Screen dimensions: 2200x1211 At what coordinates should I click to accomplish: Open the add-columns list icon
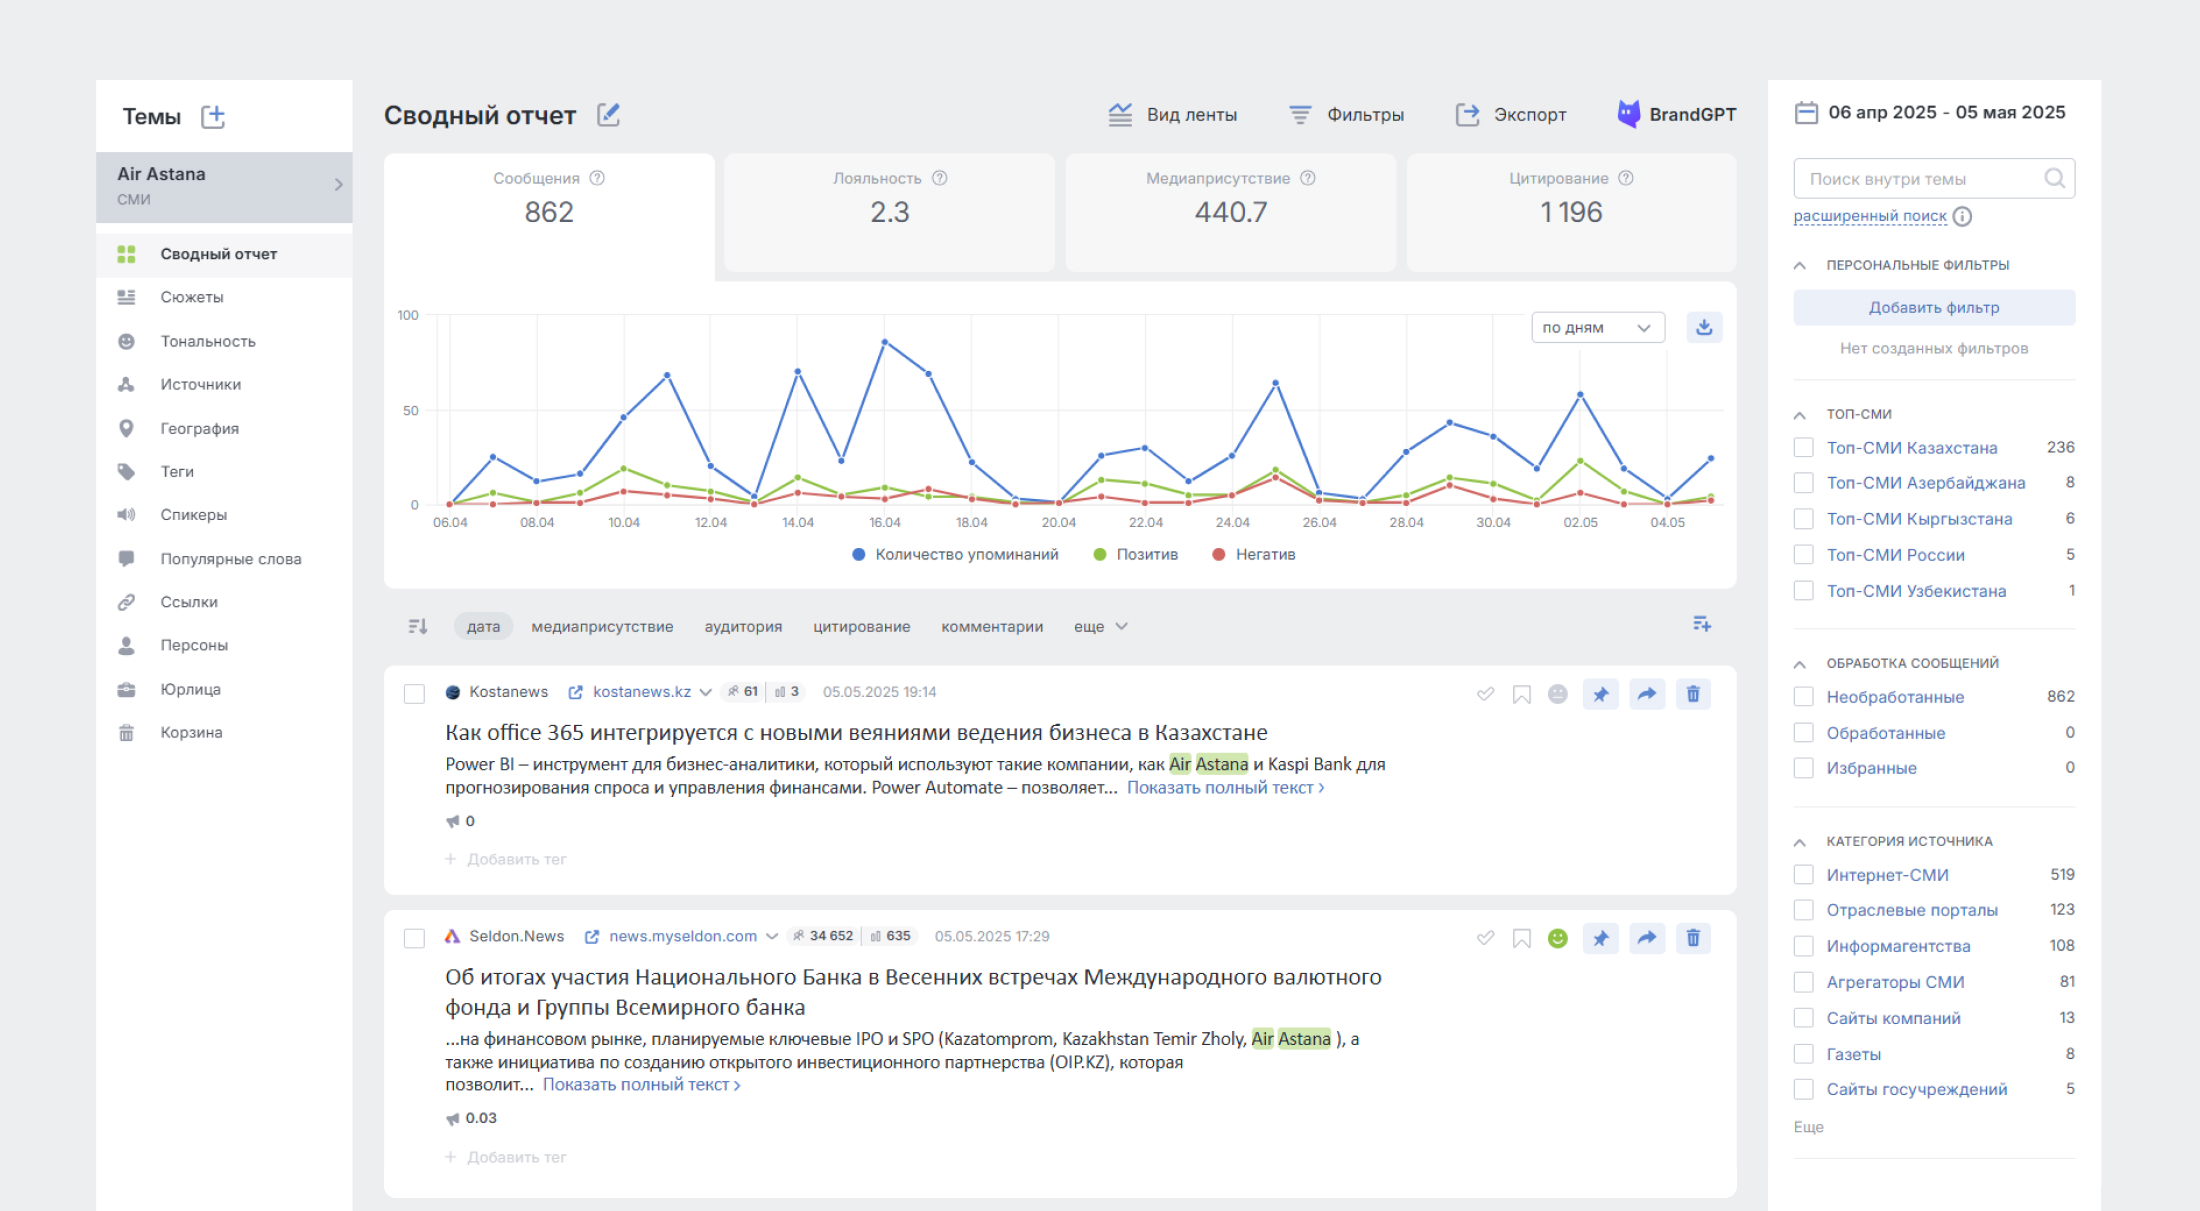(x=1702, y=624)
